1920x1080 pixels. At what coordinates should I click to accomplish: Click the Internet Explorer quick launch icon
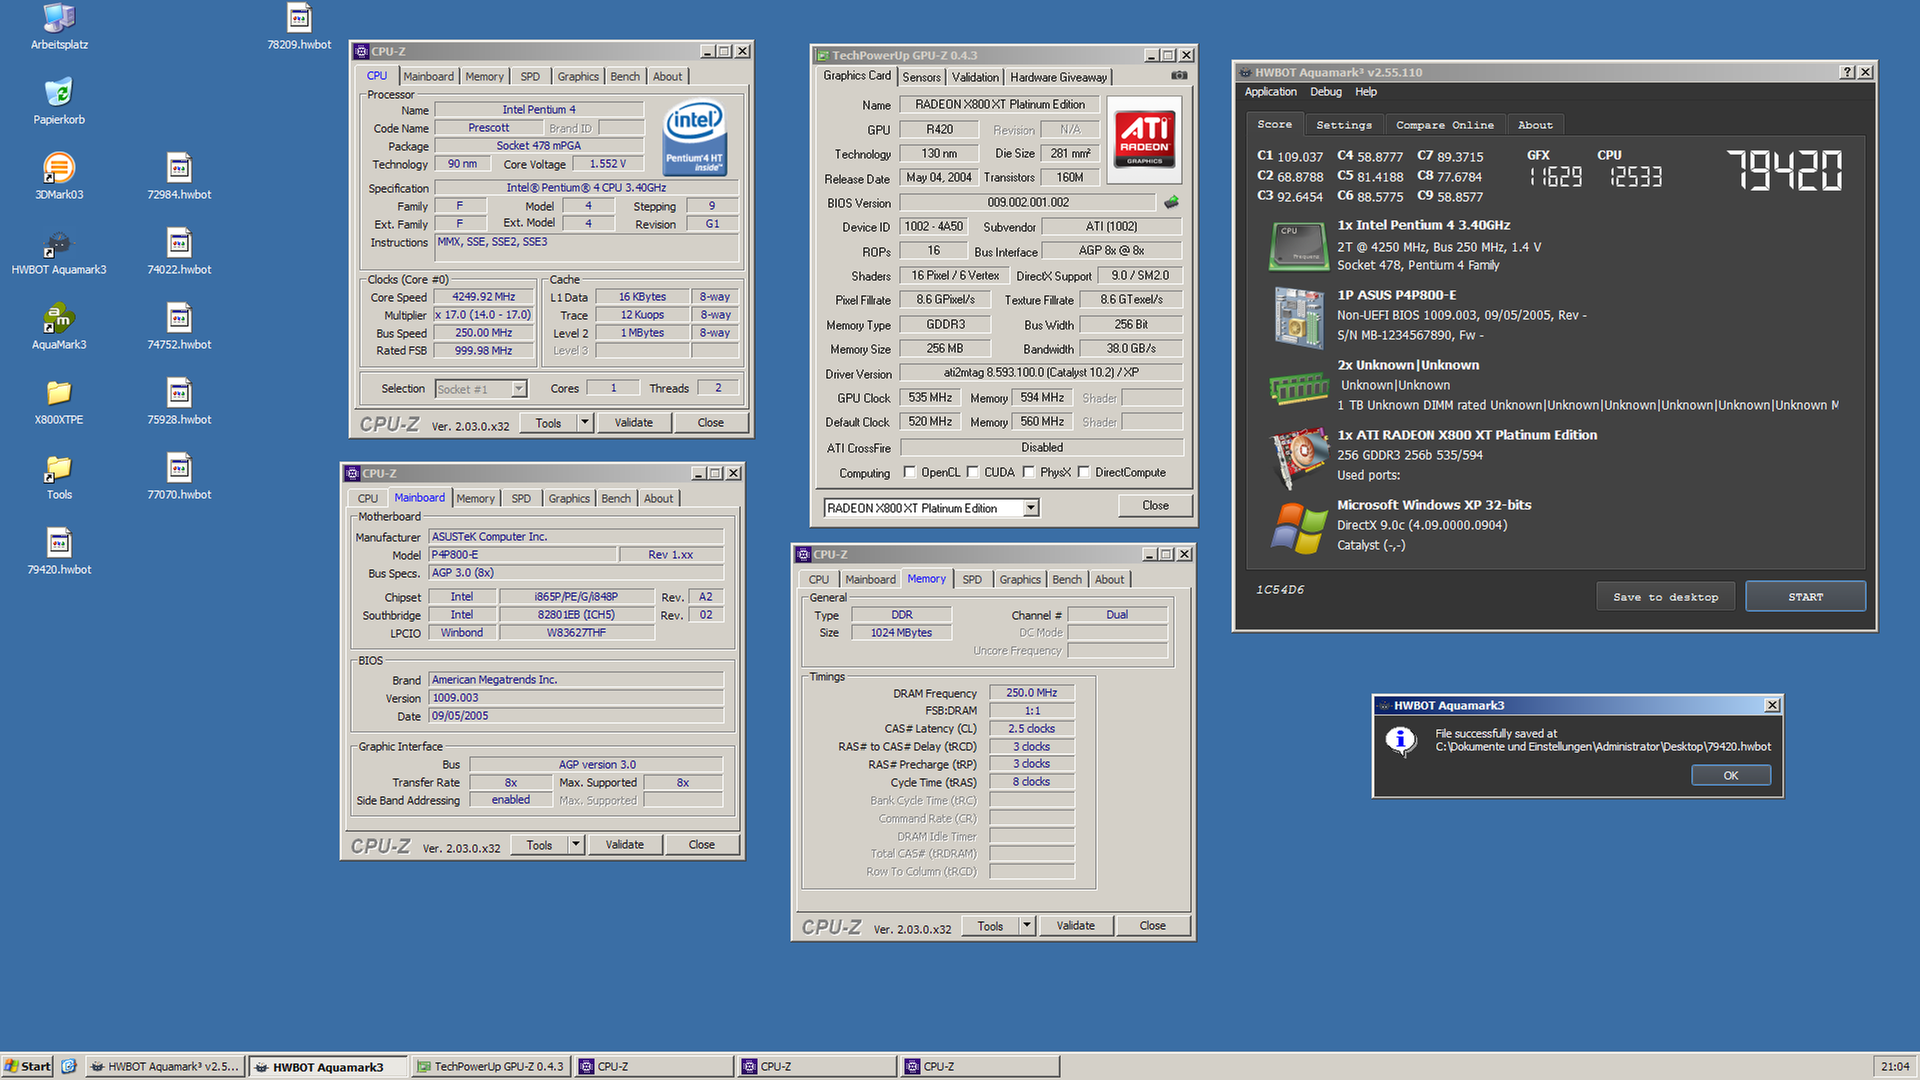(69, 1066)
